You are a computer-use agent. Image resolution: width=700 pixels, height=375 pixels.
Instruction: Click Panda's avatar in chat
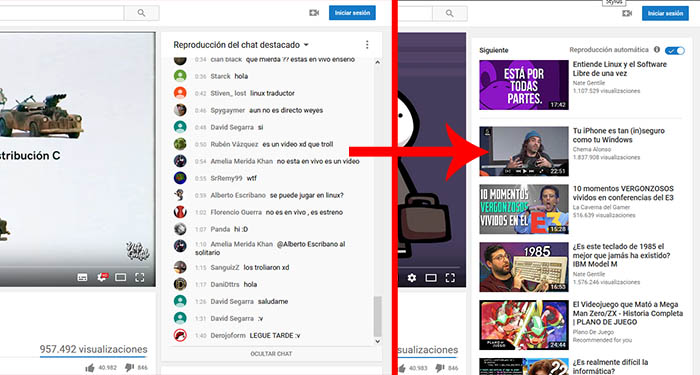point(180,229)
